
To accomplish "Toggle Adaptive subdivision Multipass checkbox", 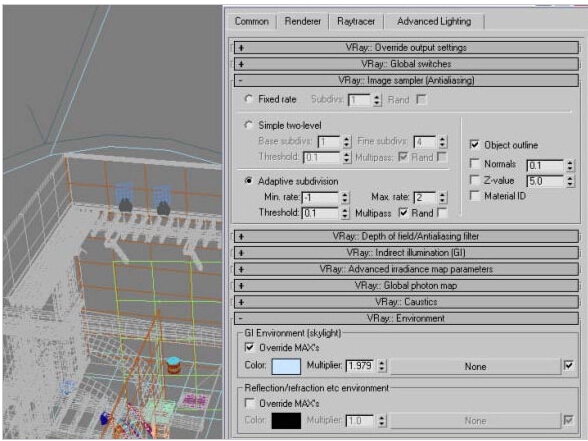I will point(403,213).
